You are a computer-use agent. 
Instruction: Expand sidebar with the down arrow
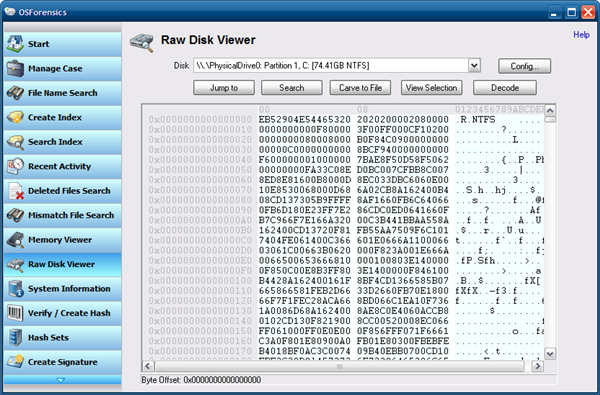pyautogui.click(x=61, y=380)
